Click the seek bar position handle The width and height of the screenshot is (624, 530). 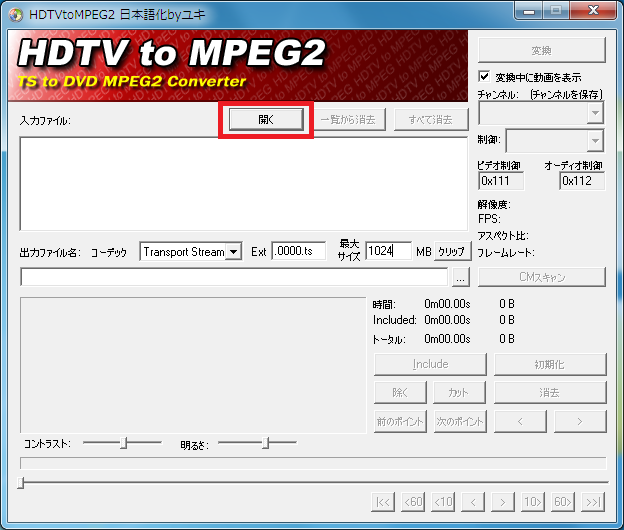click(x=22, y=484)
